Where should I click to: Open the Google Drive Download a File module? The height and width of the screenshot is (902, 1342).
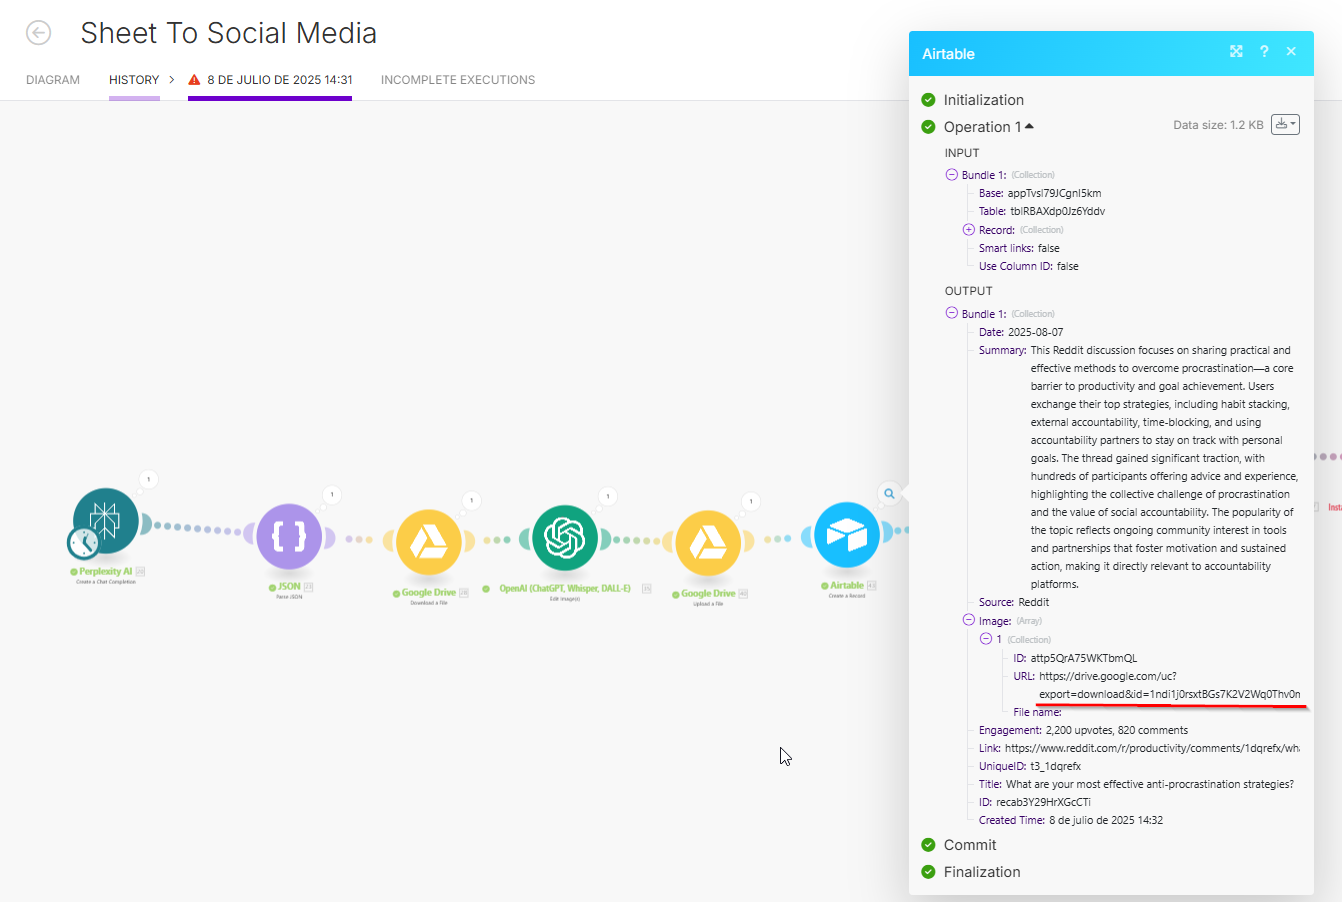pos(429,543)
